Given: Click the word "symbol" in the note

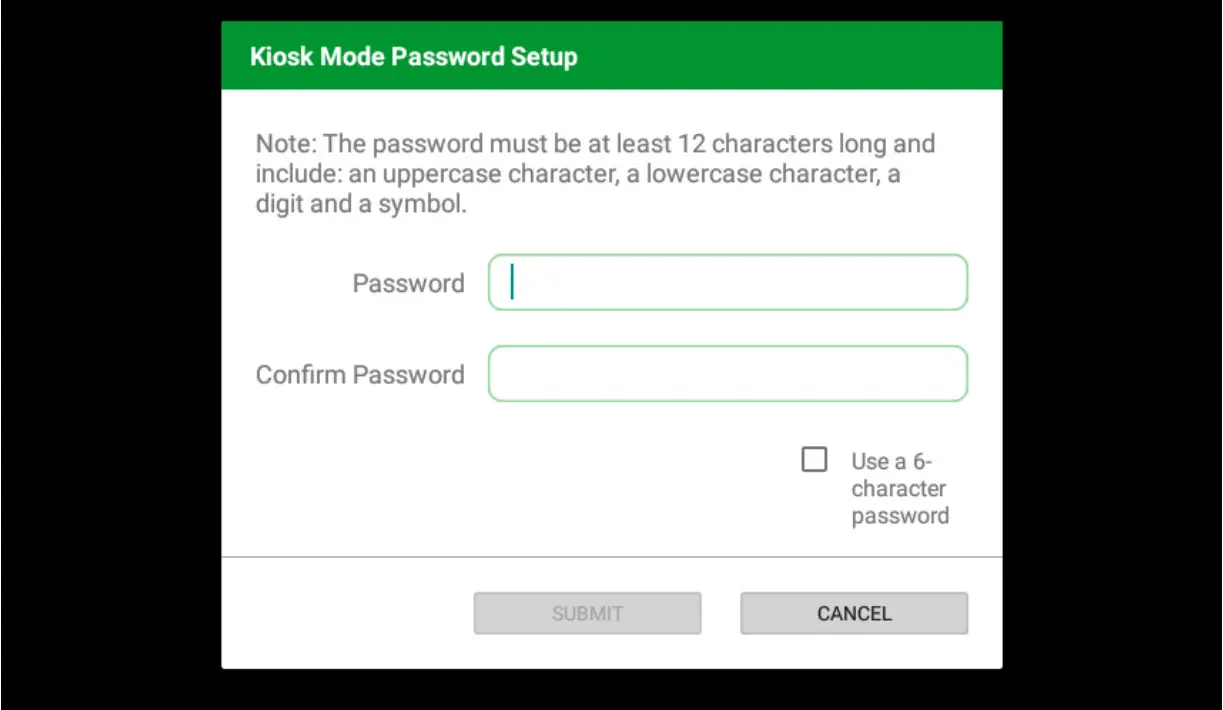Looking at the screenshot, I should (424, 206).
